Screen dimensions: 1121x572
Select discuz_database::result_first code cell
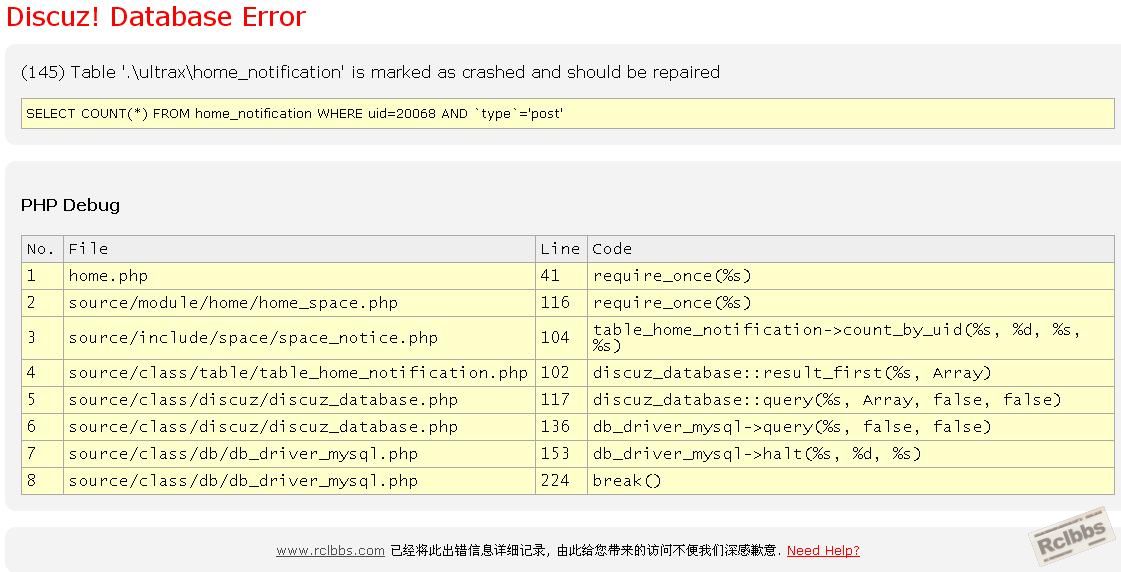(851, 373)
